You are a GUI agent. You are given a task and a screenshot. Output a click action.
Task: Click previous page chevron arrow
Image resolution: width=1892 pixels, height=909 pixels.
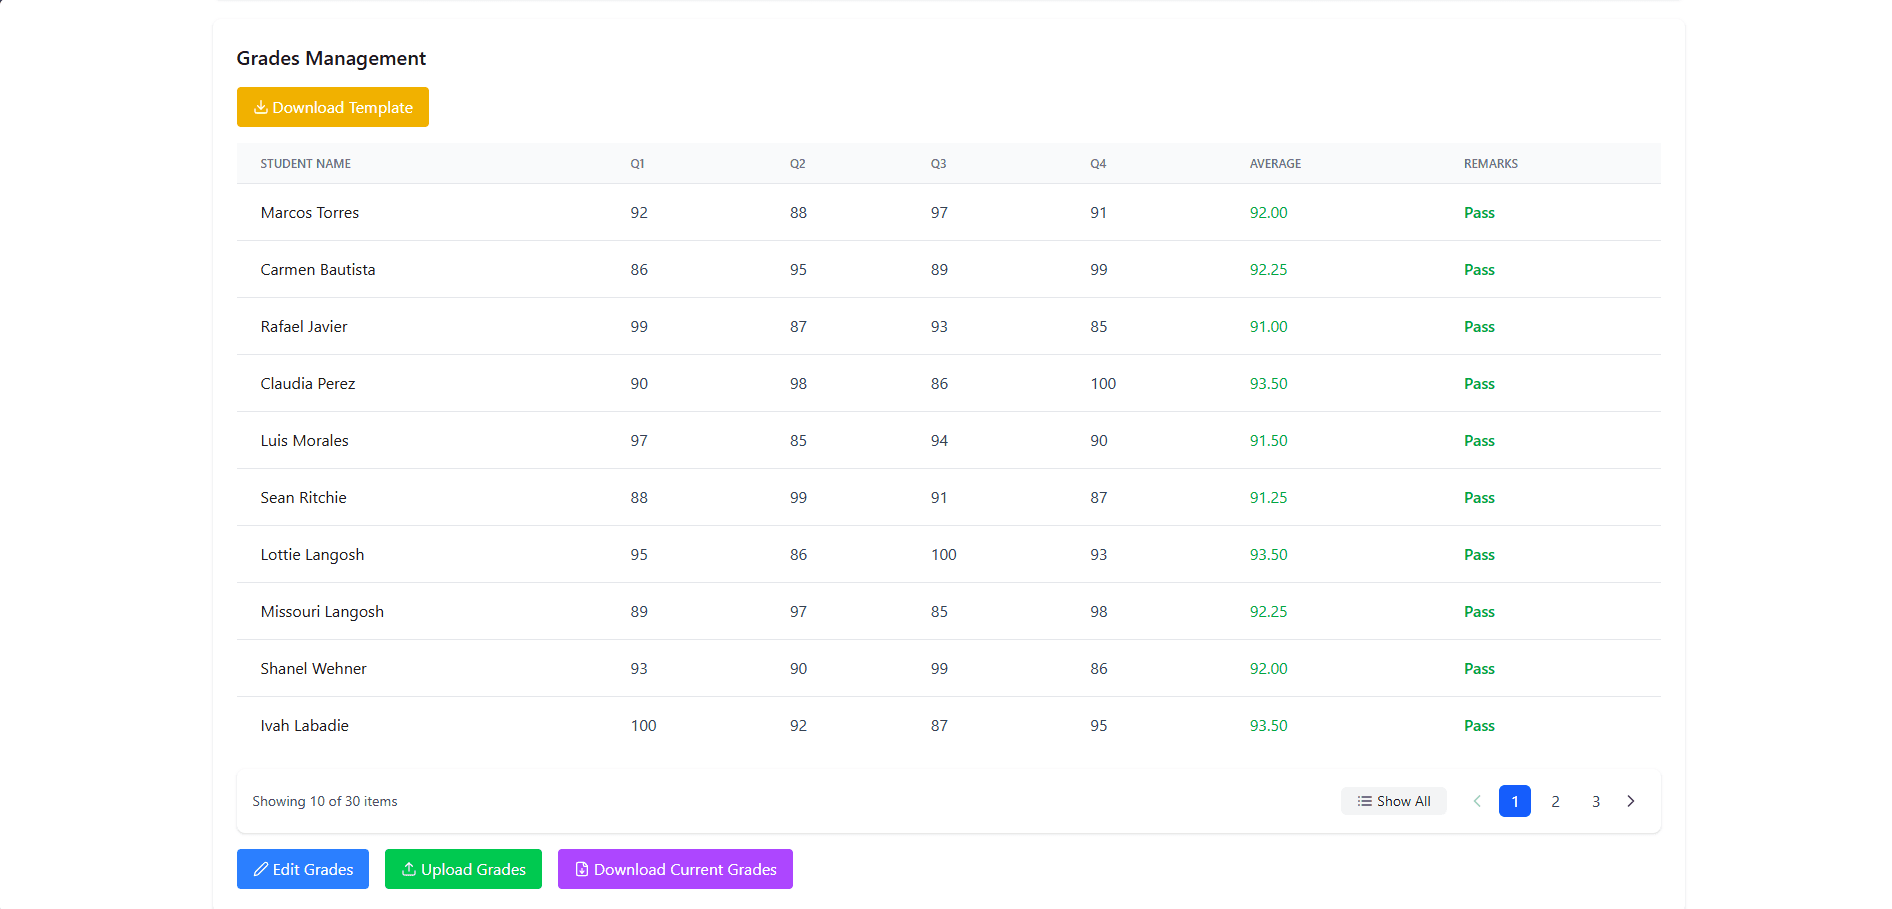1477,801
